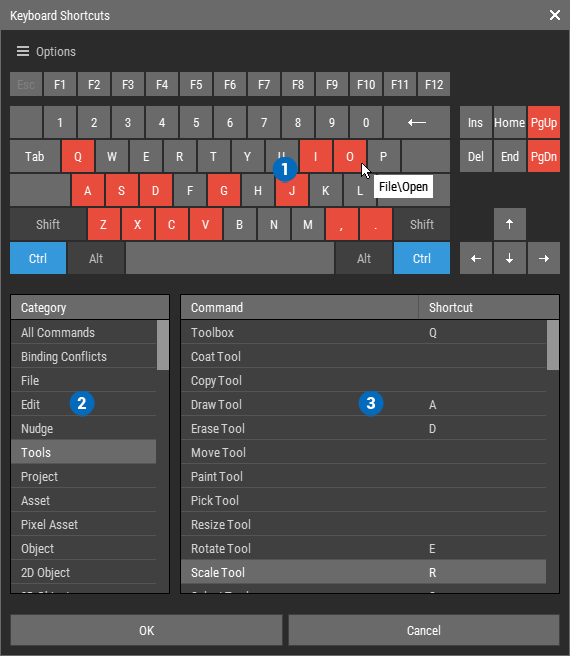This screenshot has height=656, width=570.
Task: Click the F1 key
Action: tap(60, 84)
